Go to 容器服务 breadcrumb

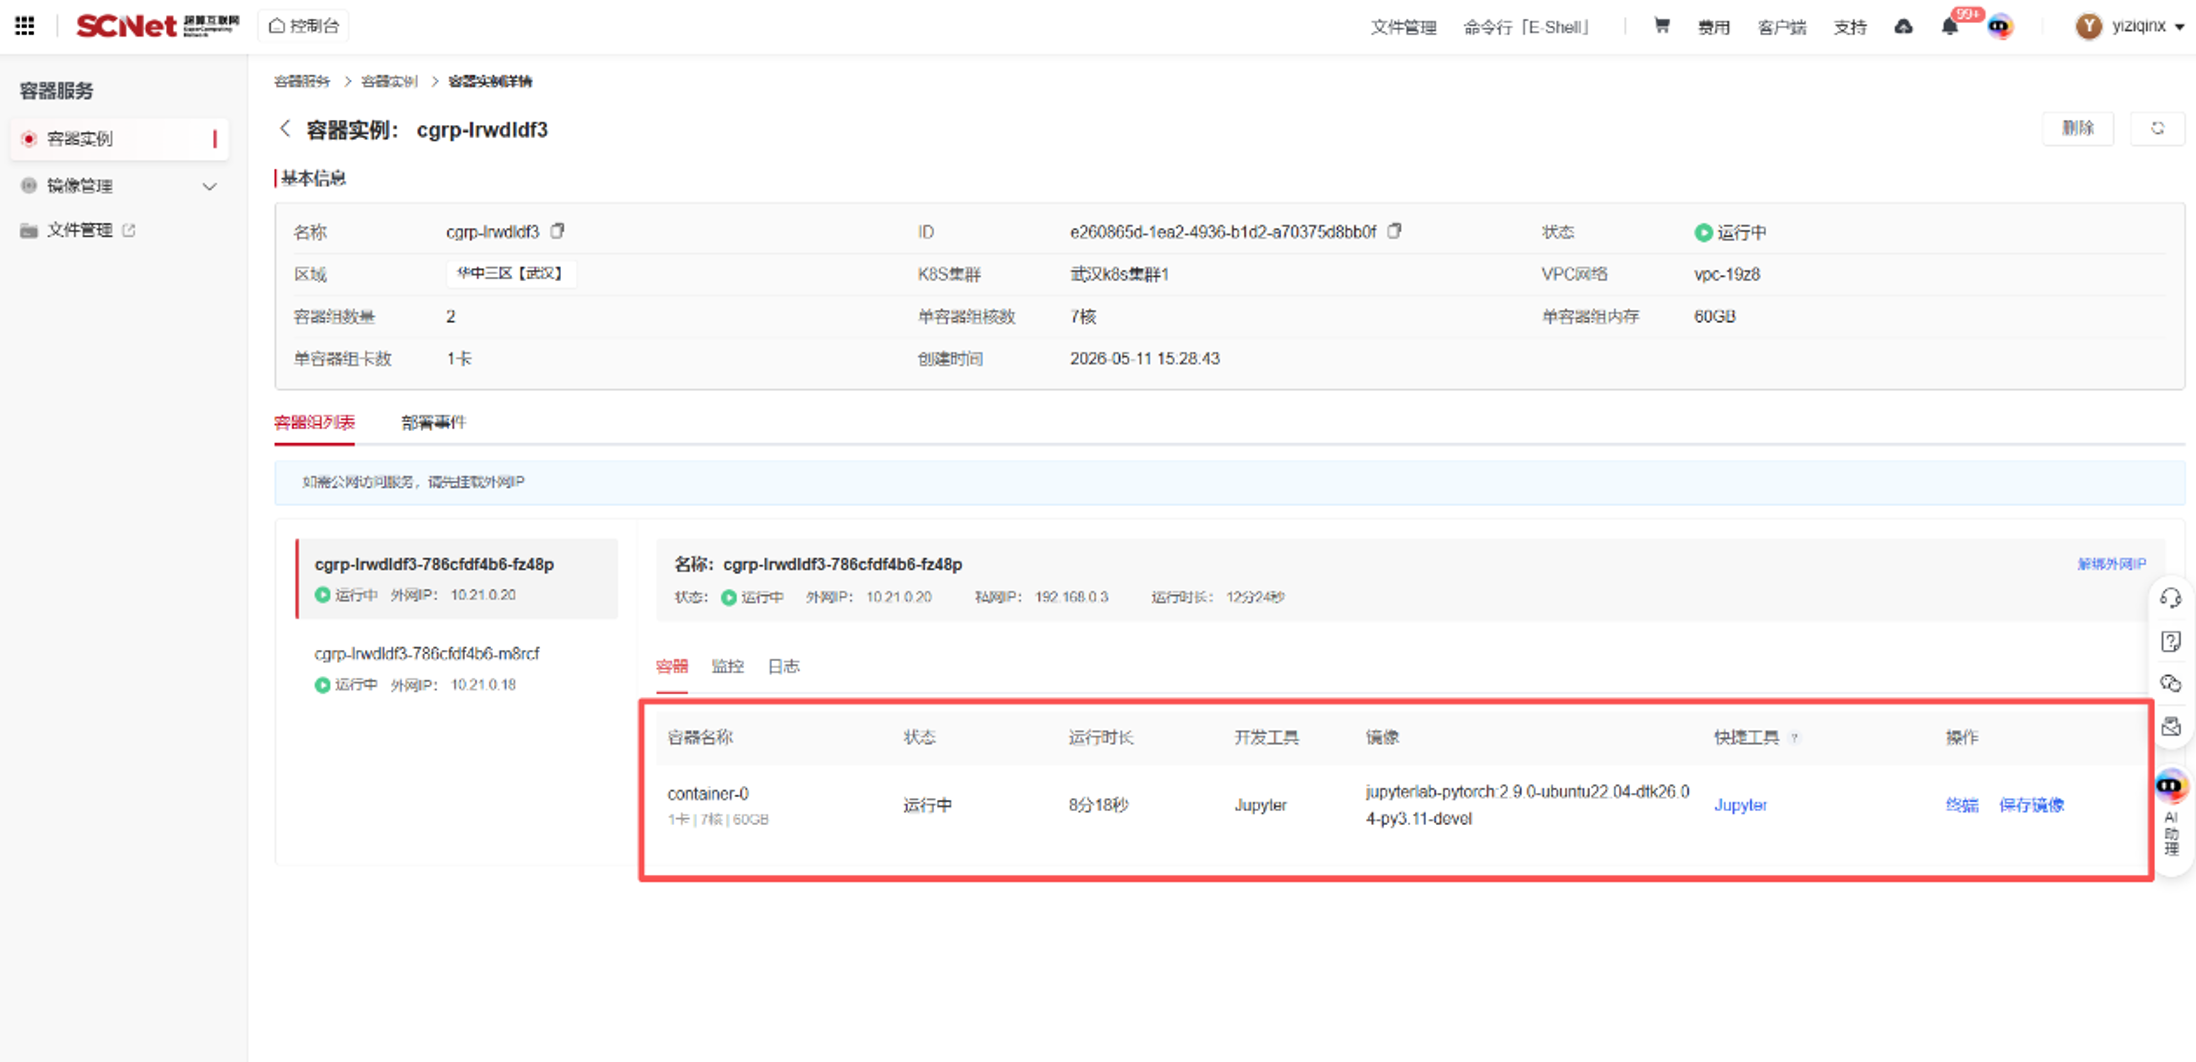(x=302, y=81)
